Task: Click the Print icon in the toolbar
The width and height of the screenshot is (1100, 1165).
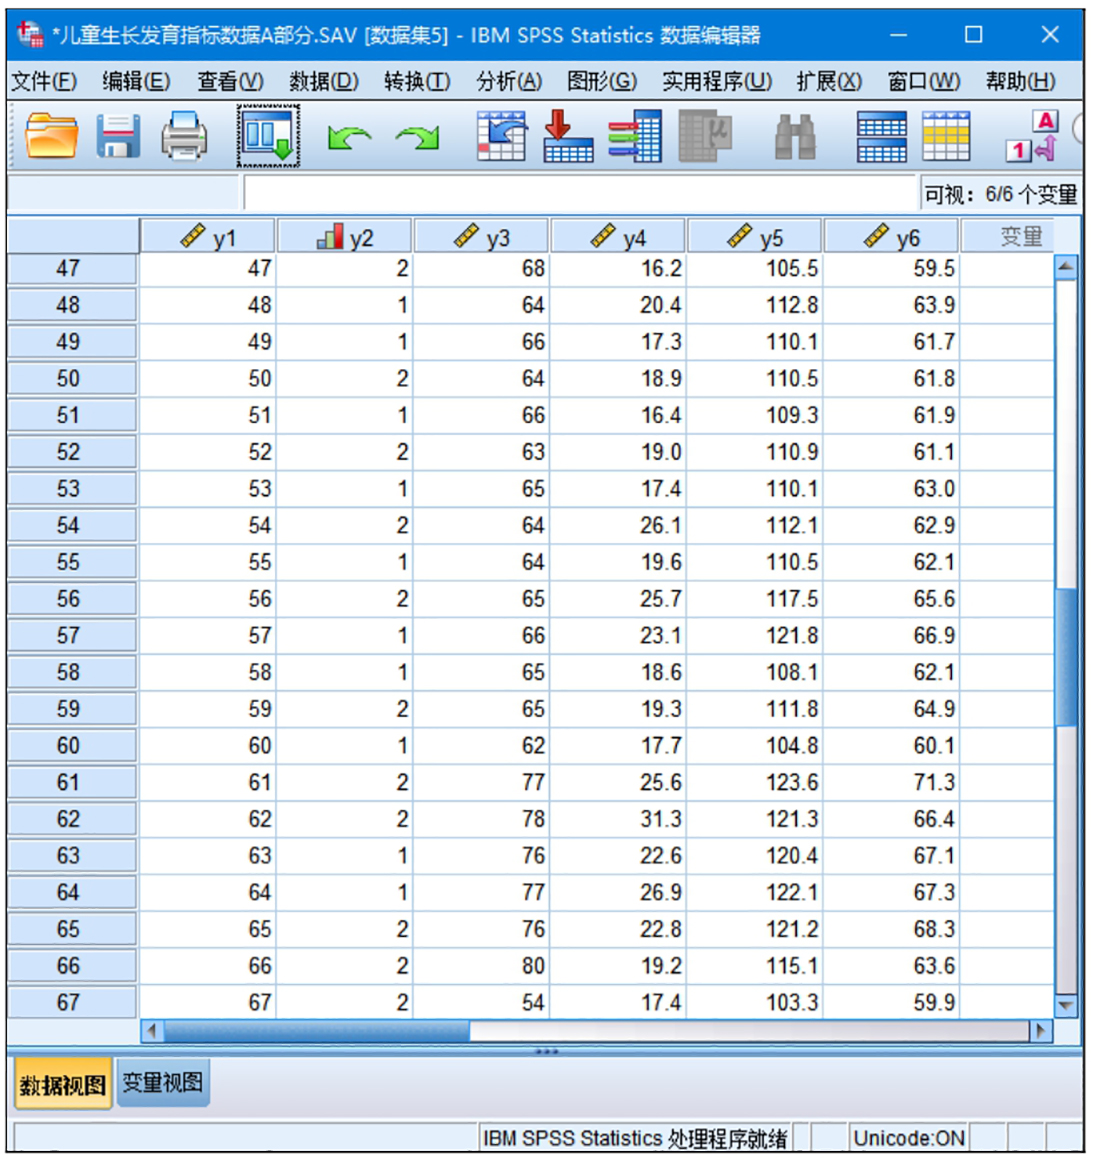Action: coord(184,136)
